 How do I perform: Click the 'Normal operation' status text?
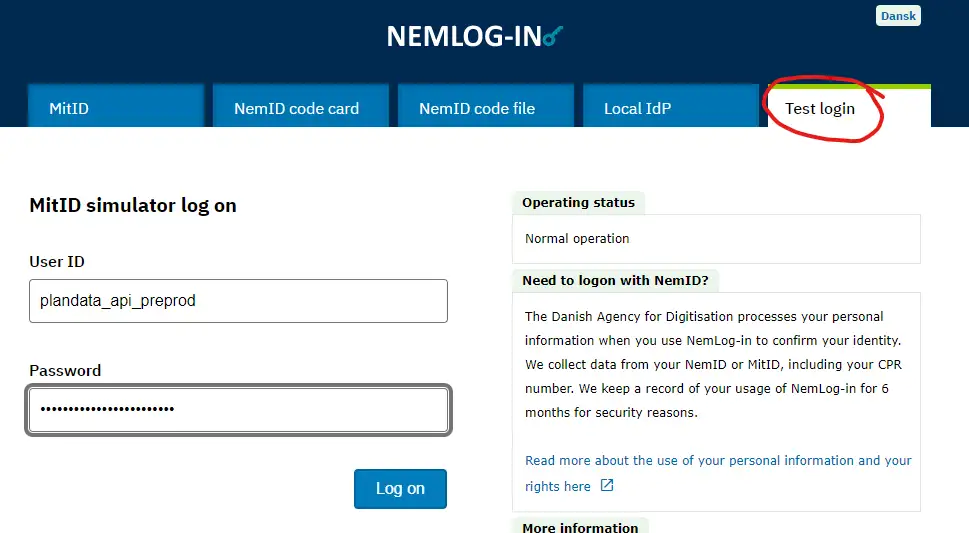(577, 239)
